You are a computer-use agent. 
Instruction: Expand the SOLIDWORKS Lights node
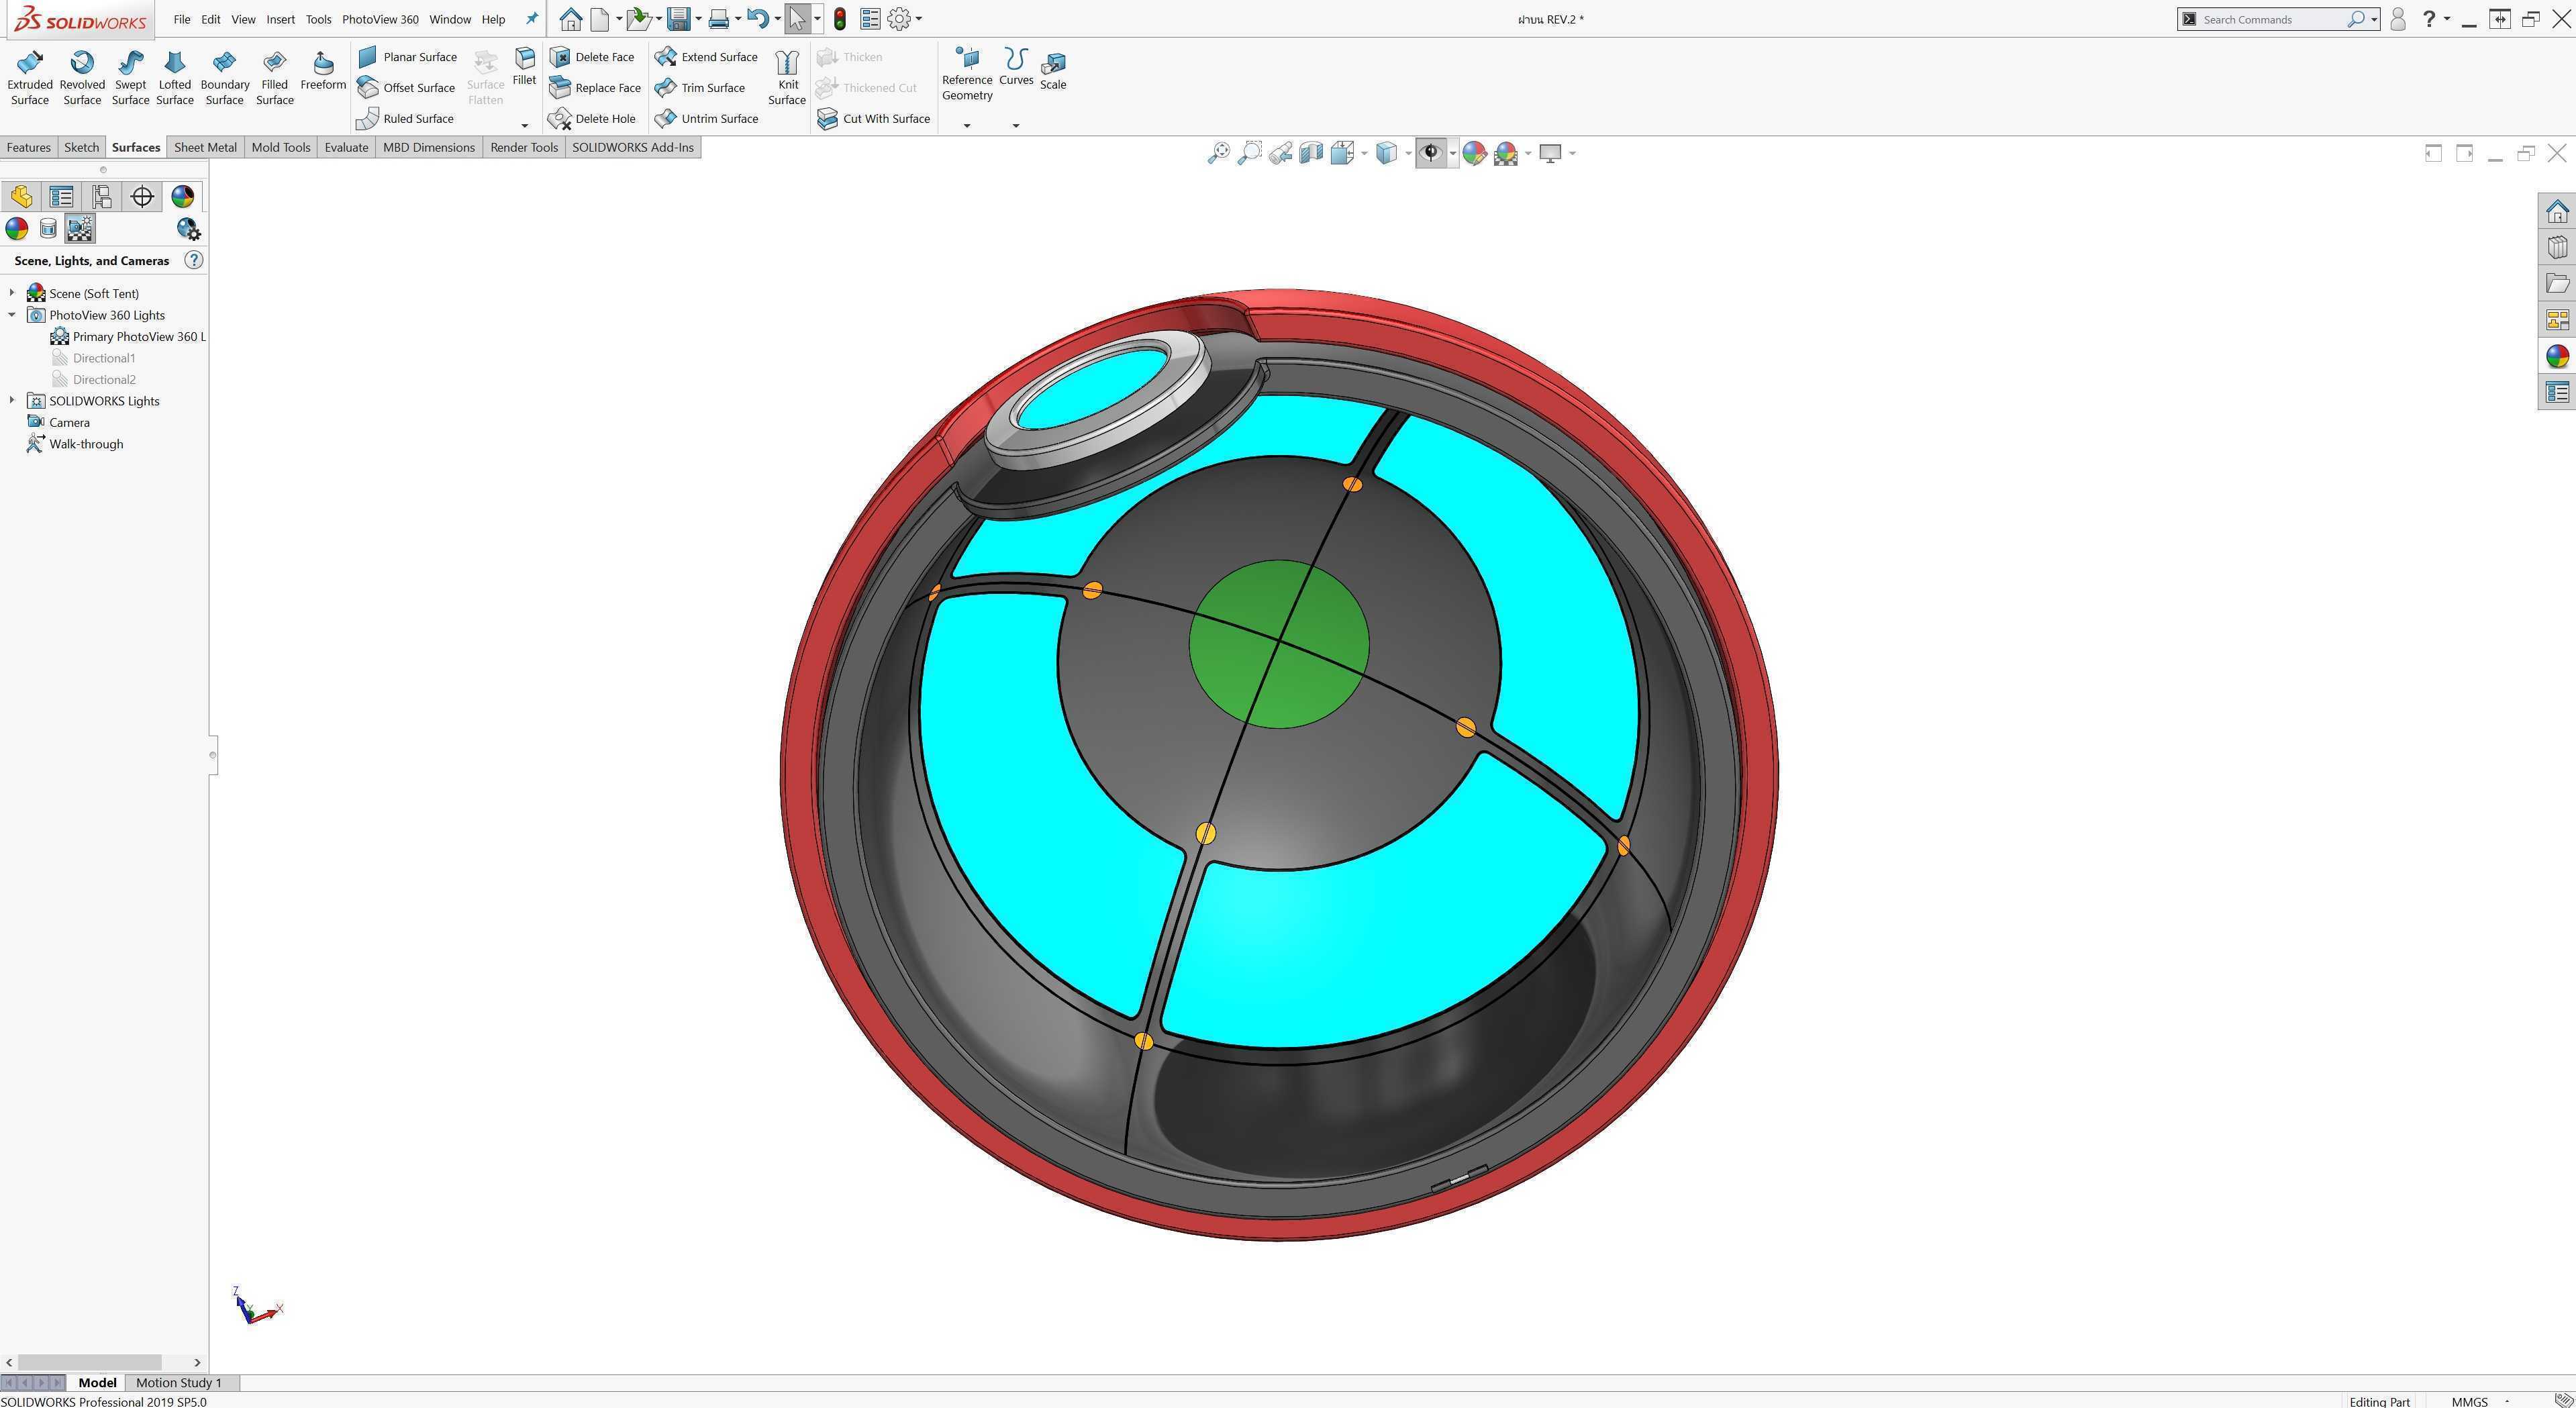coord(12,401)
